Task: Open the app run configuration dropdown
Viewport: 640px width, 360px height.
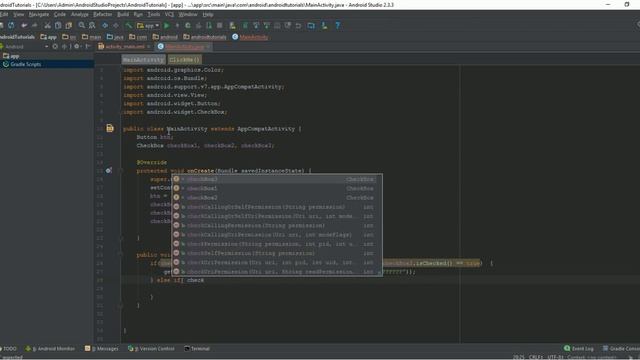Action: pyautogui.click(x=148, y=25)
